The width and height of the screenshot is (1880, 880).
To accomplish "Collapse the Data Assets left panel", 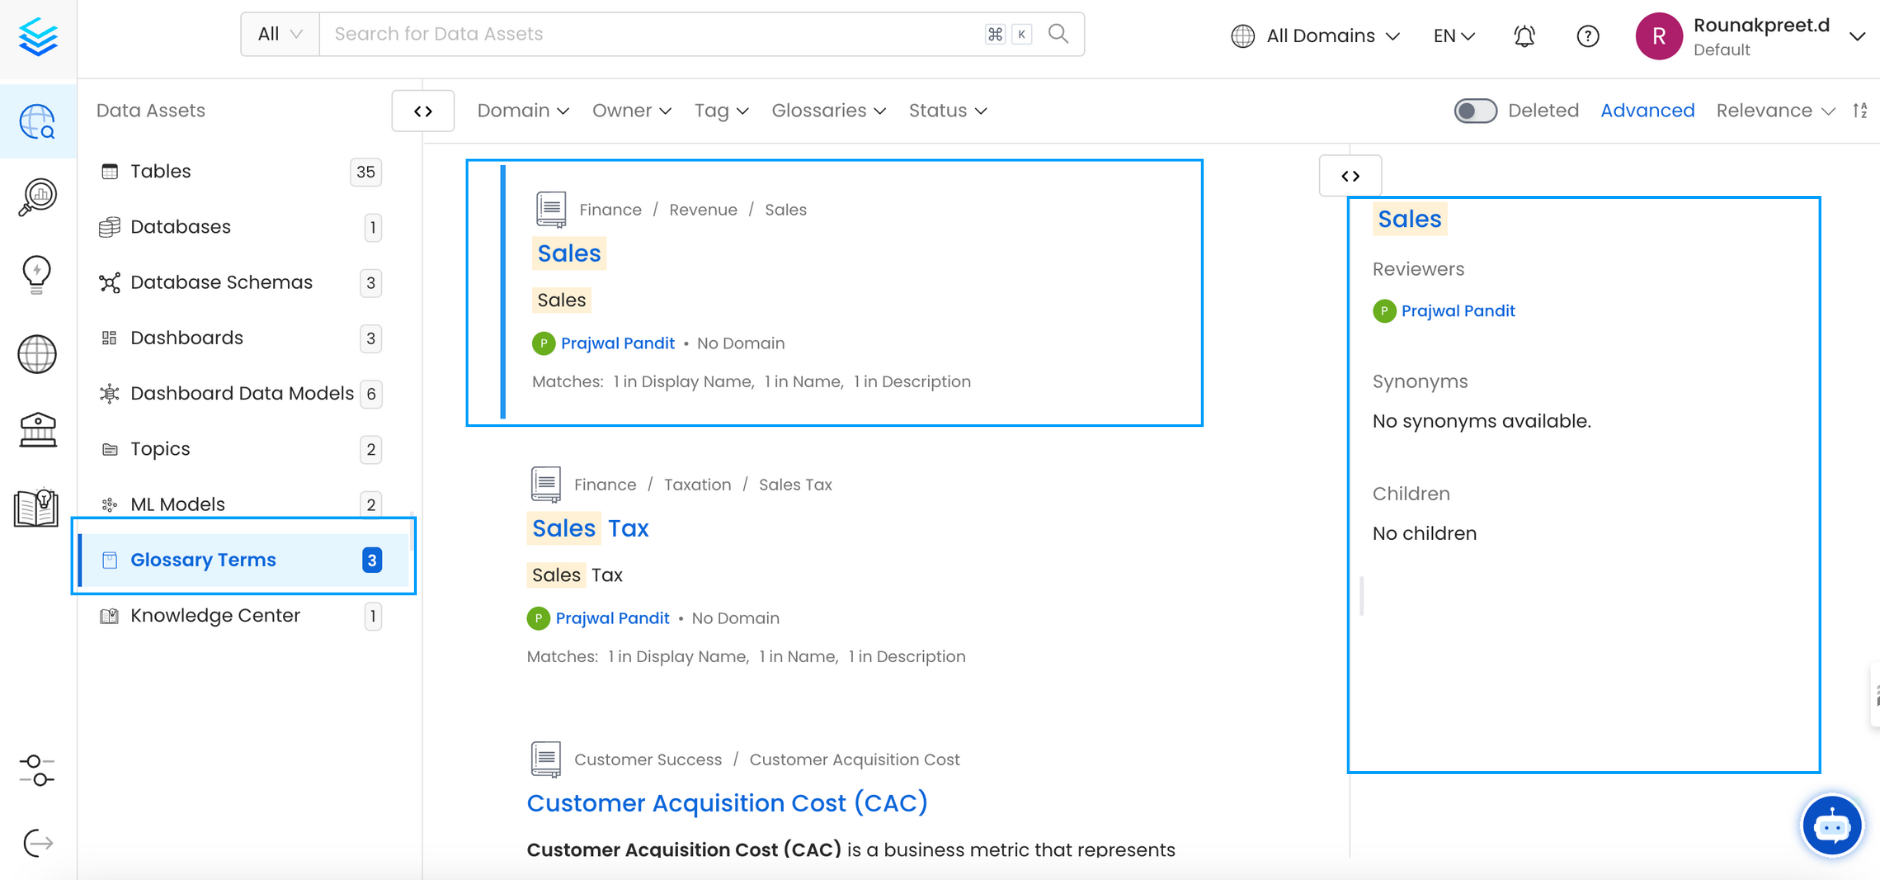I will 423,111.
